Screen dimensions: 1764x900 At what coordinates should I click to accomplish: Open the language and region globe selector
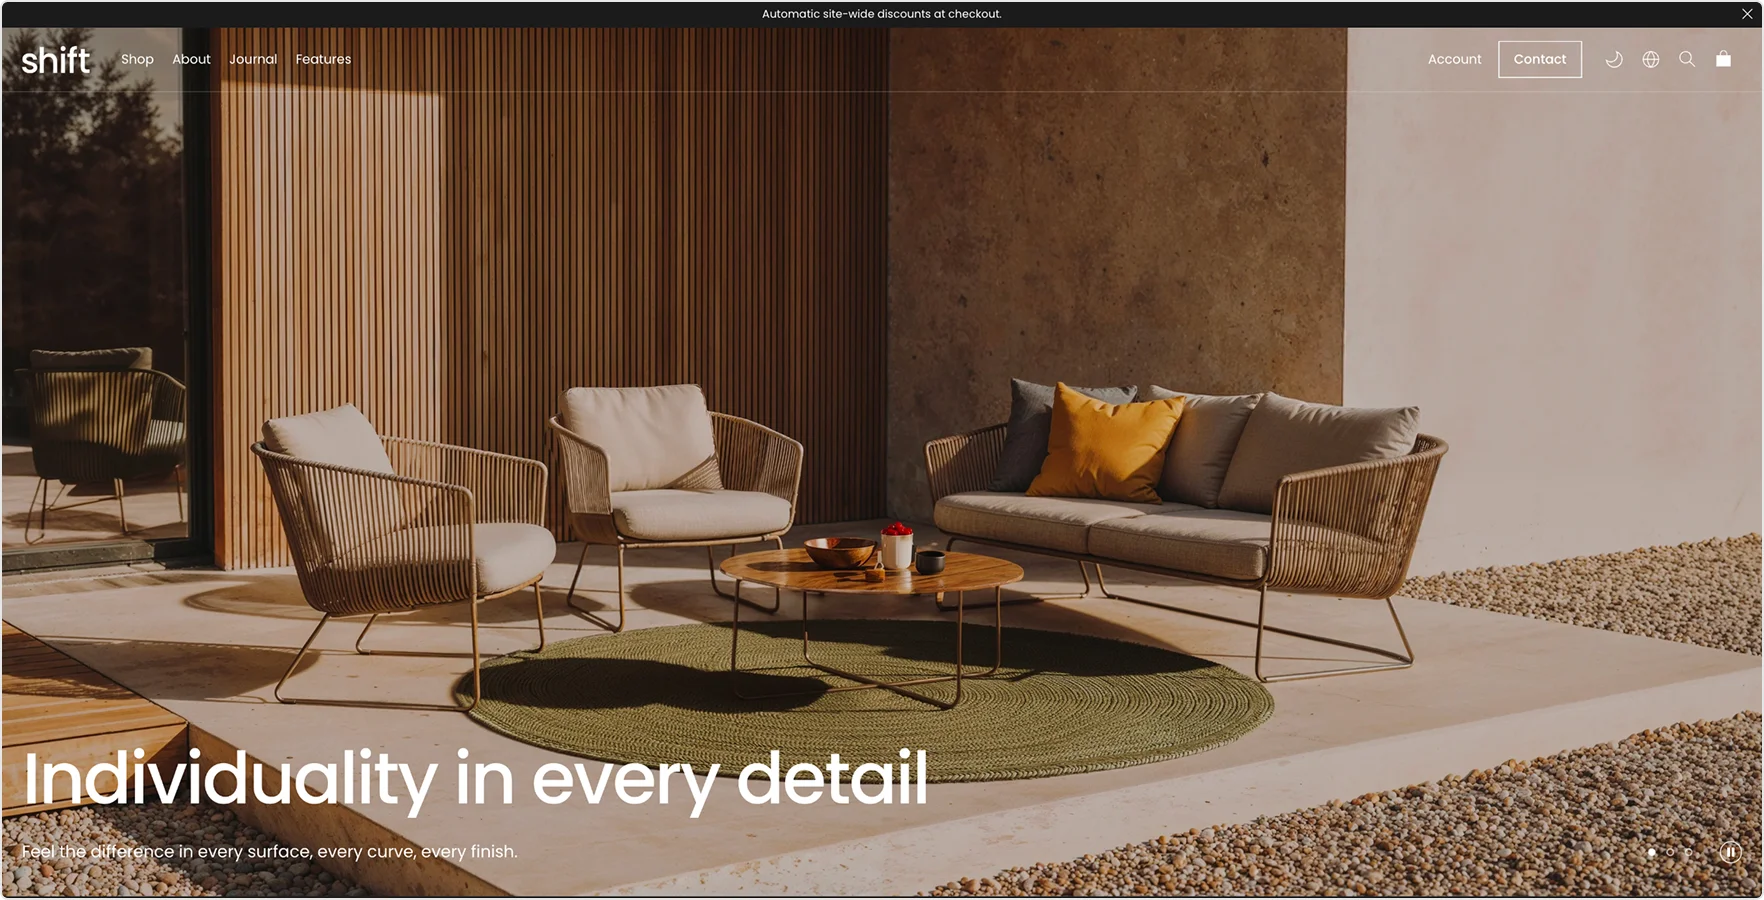click(x=1650, y=59)
